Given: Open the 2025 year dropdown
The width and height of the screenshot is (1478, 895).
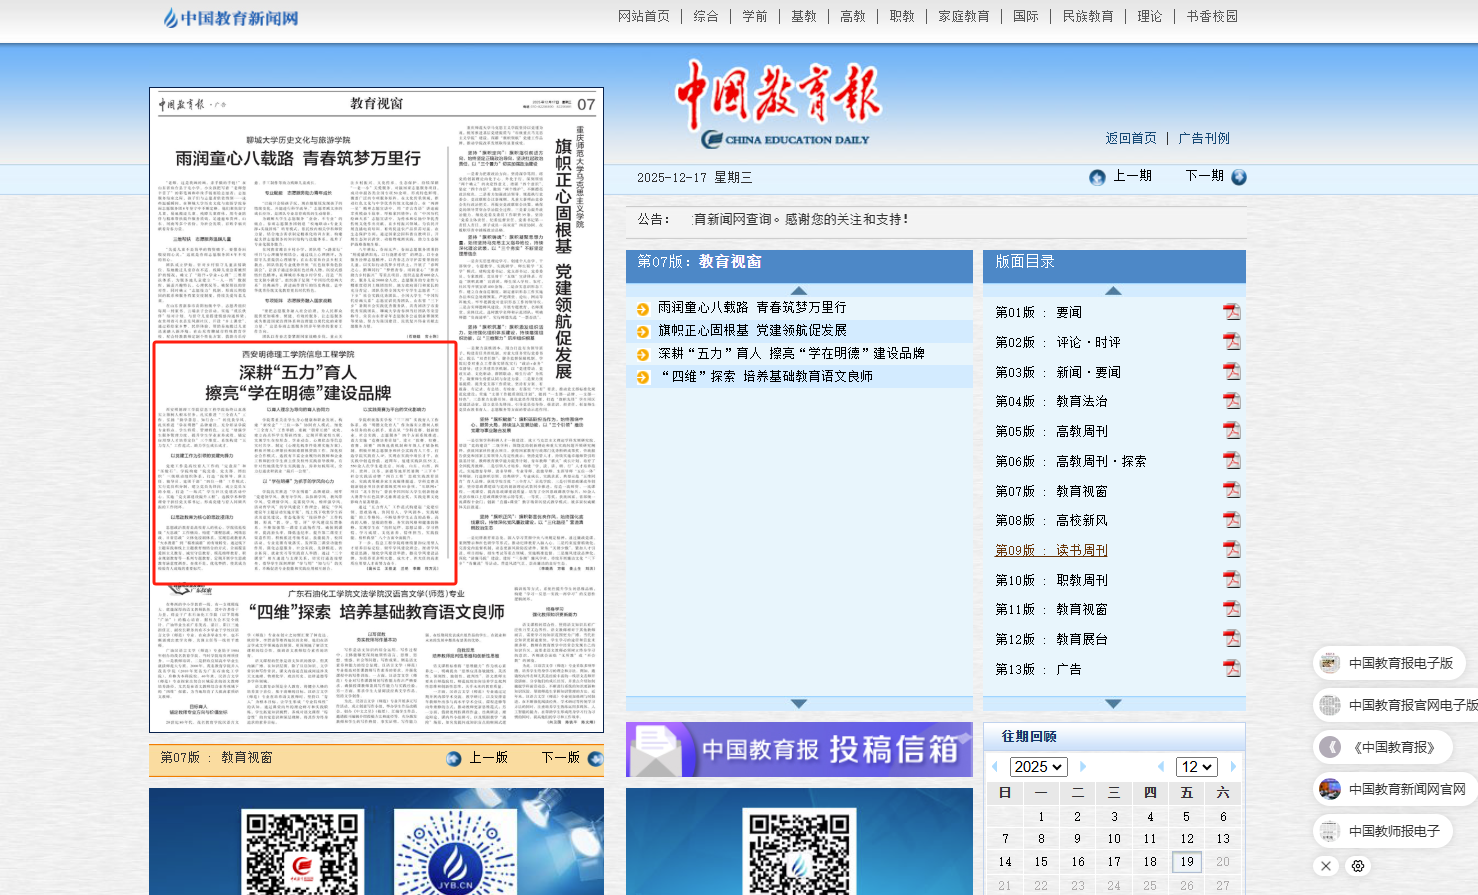Looking at the screenshot, I should click(x=1038, y=767).
